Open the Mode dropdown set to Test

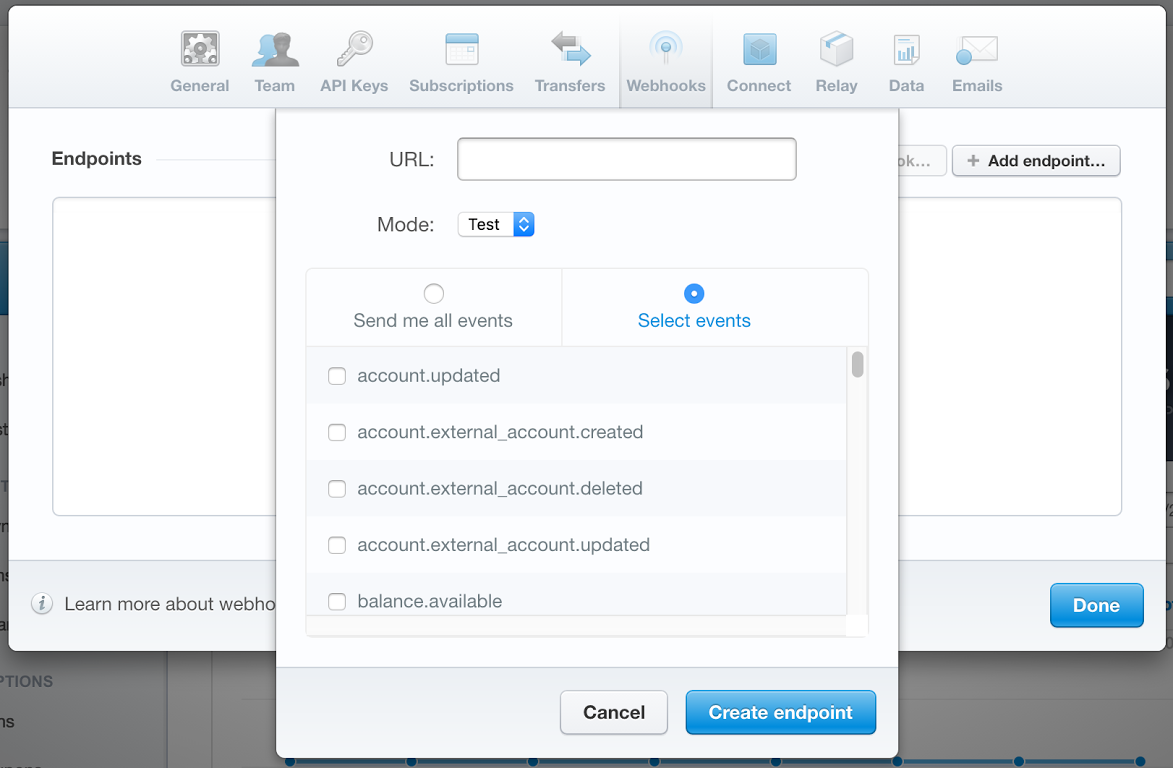[496, 224]
